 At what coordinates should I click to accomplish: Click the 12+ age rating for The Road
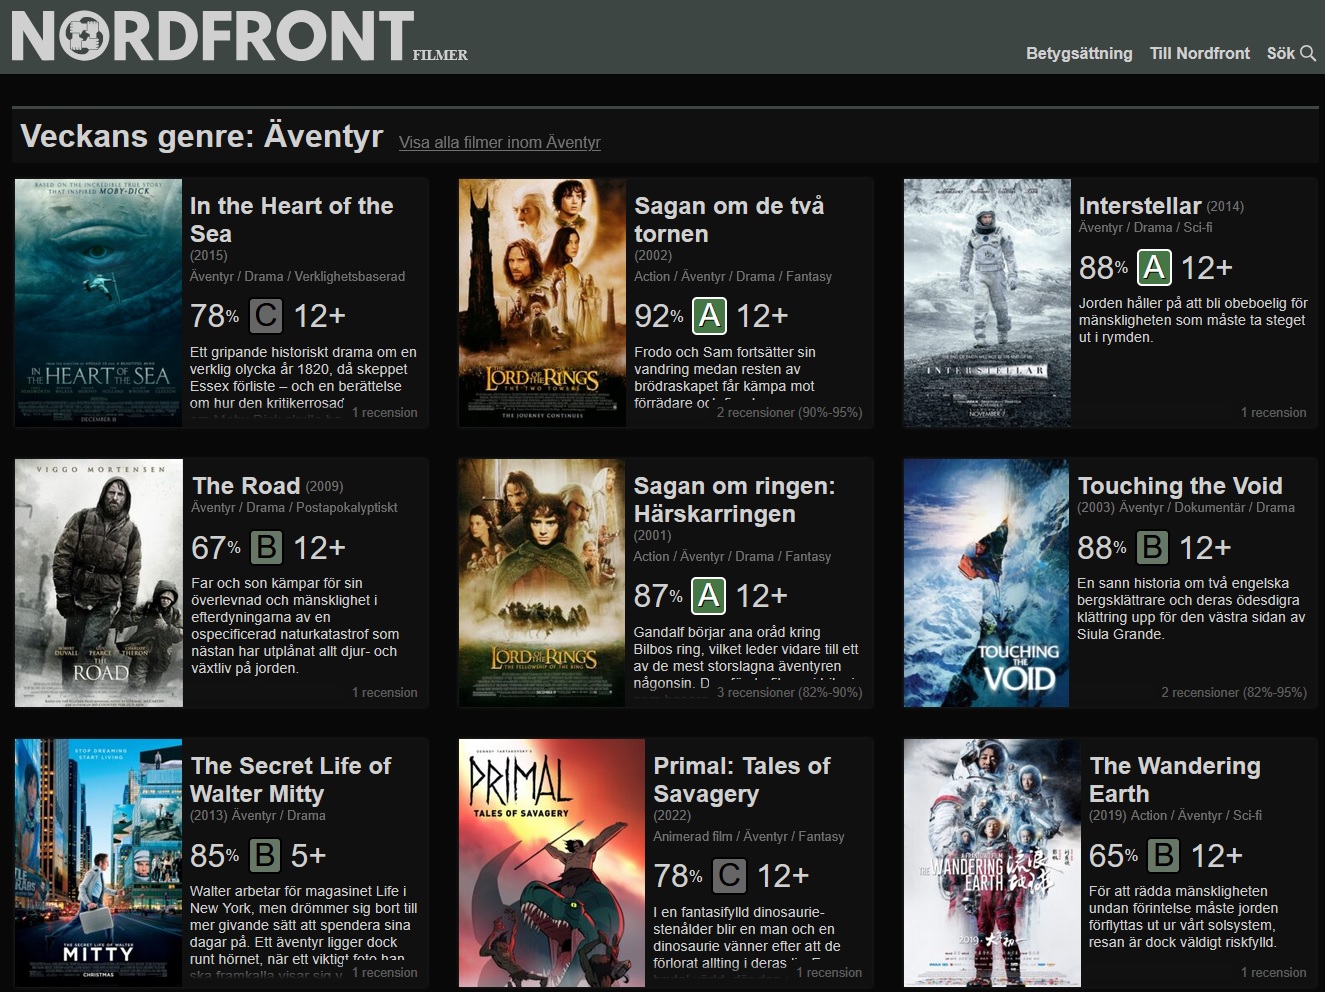(319, 547)
